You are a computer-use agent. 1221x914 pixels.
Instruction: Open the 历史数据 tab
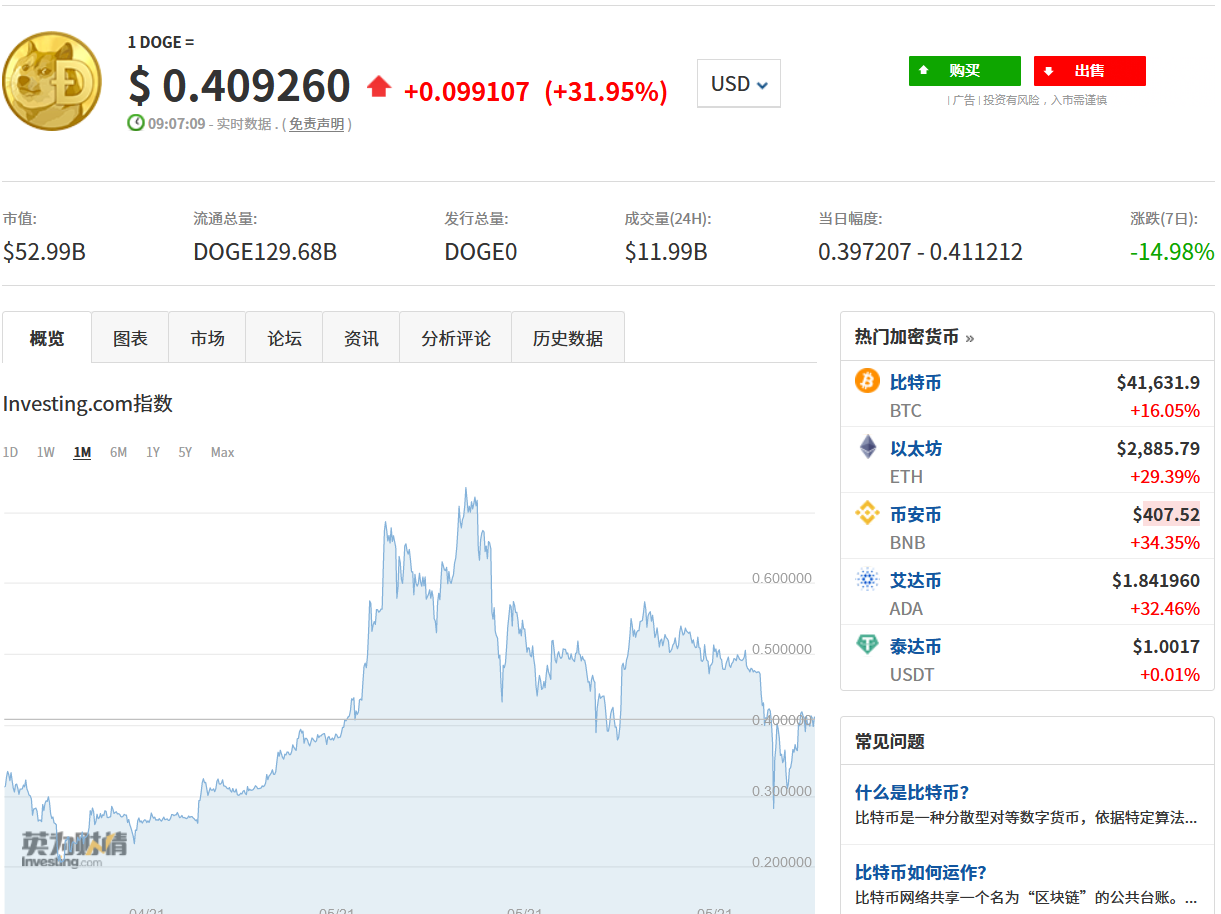pos(568,338)
